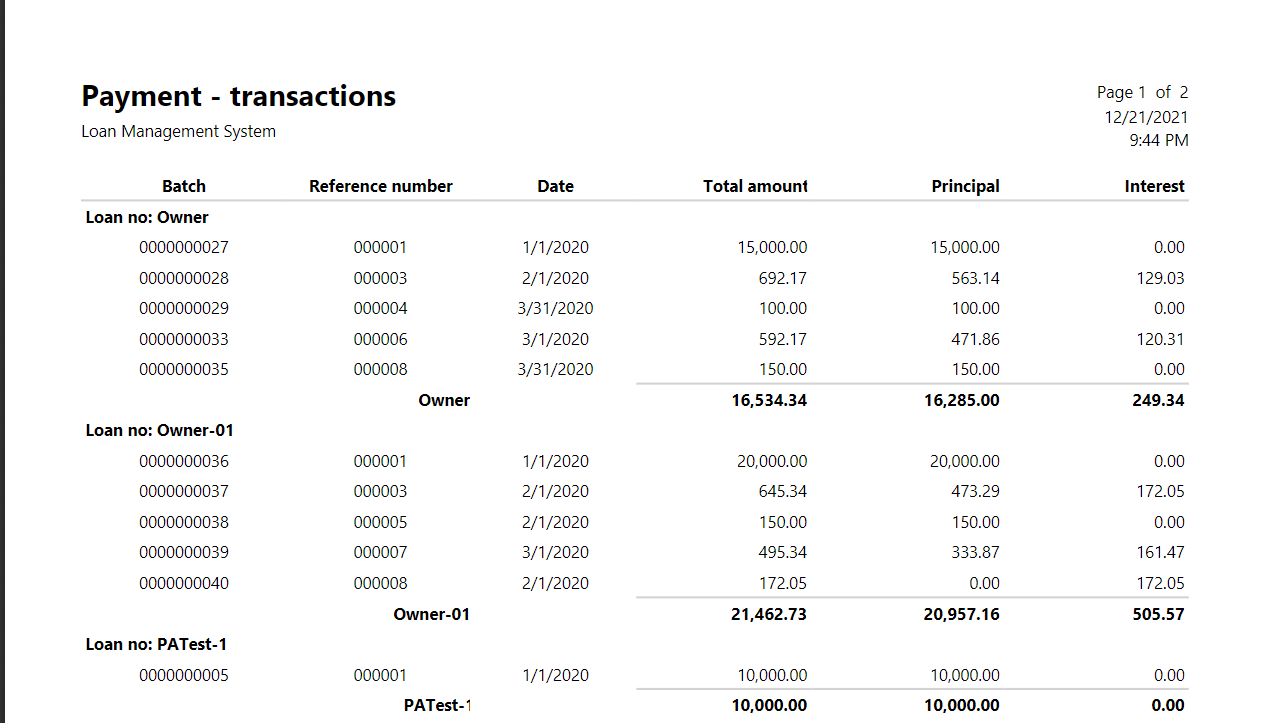Click the Loan Management System subtitle
Viewport: 1274px width, 723px height.
click(178, 131)
